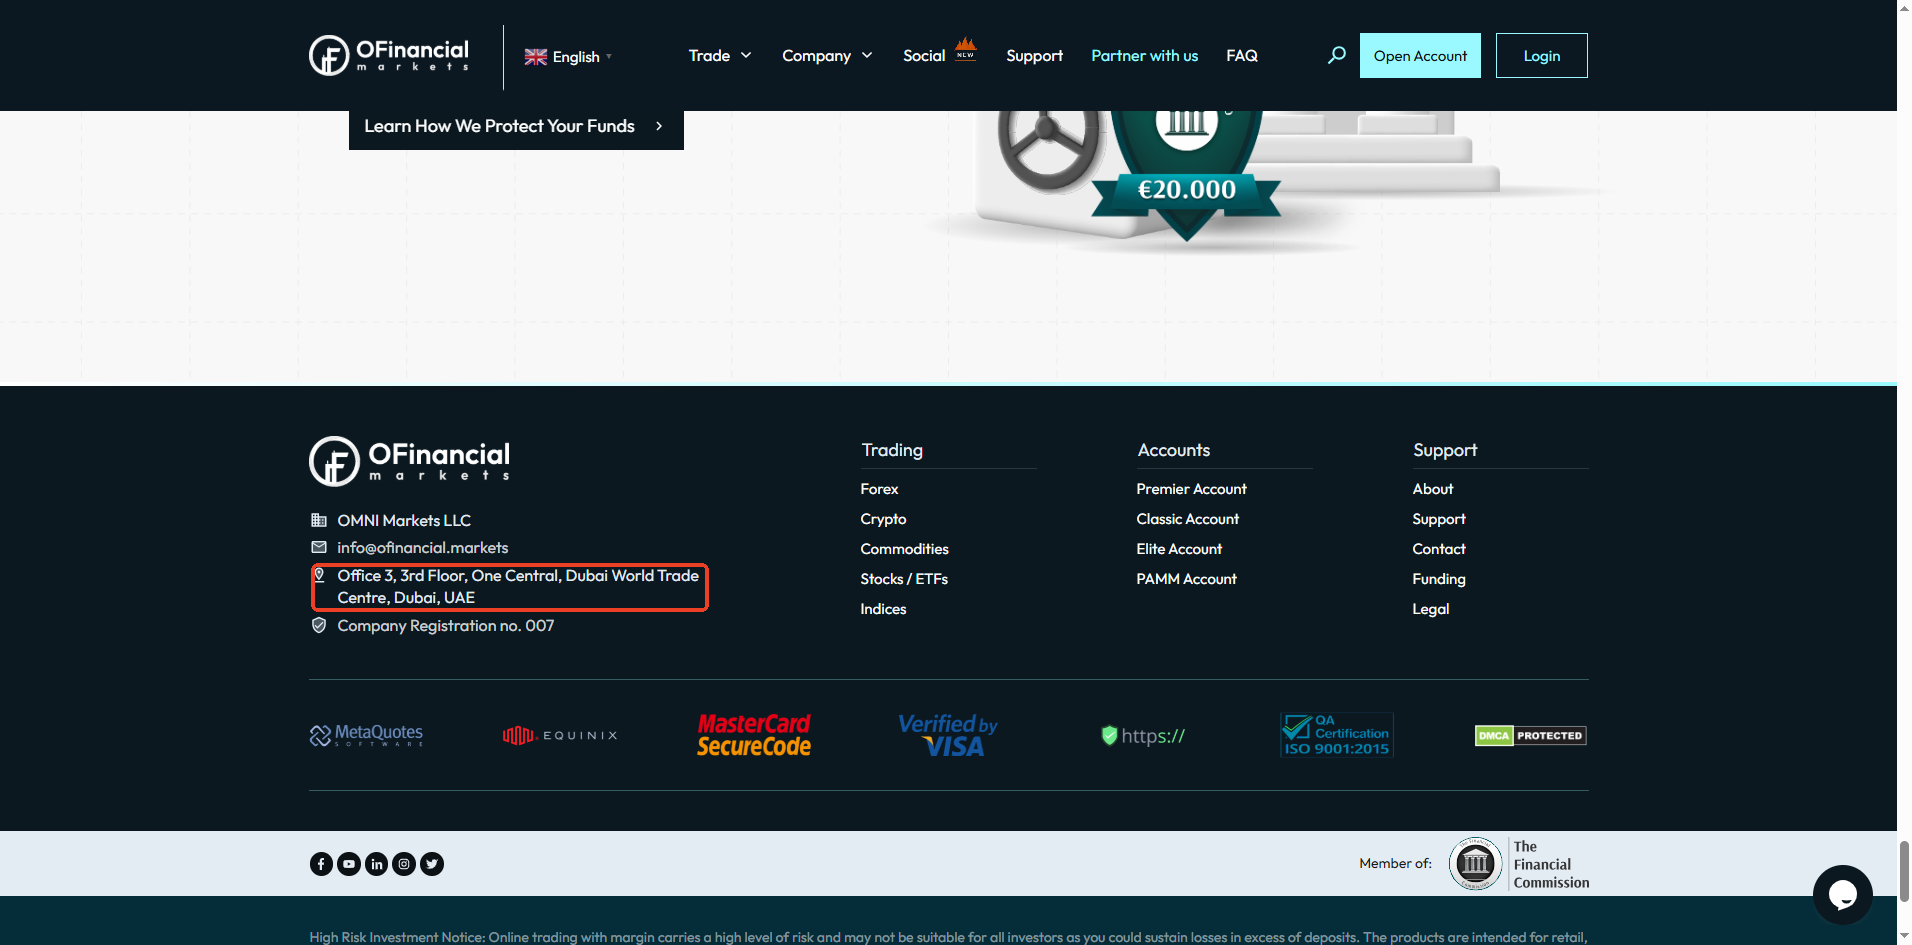Image resolution: width=1912 pixels, height=945 pixels.
Task: Expand the English language selector
Action: coord(568,57)
